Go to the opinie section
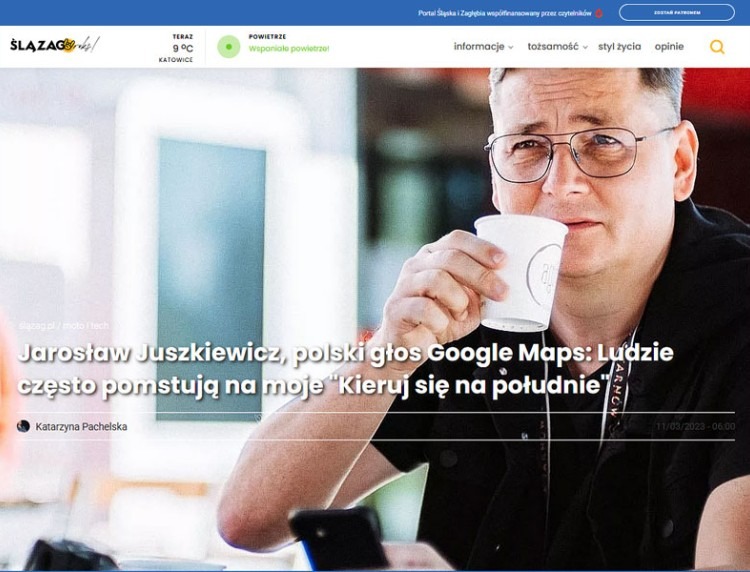The image size is (750, 572). (x=669, y=46)
